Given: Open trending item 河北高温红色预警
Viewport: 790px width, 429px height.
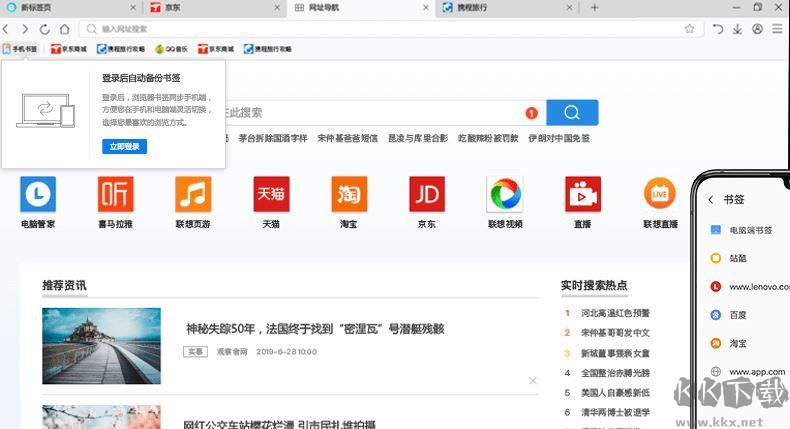Looking at the screenshot, I should tap(615, 313).
